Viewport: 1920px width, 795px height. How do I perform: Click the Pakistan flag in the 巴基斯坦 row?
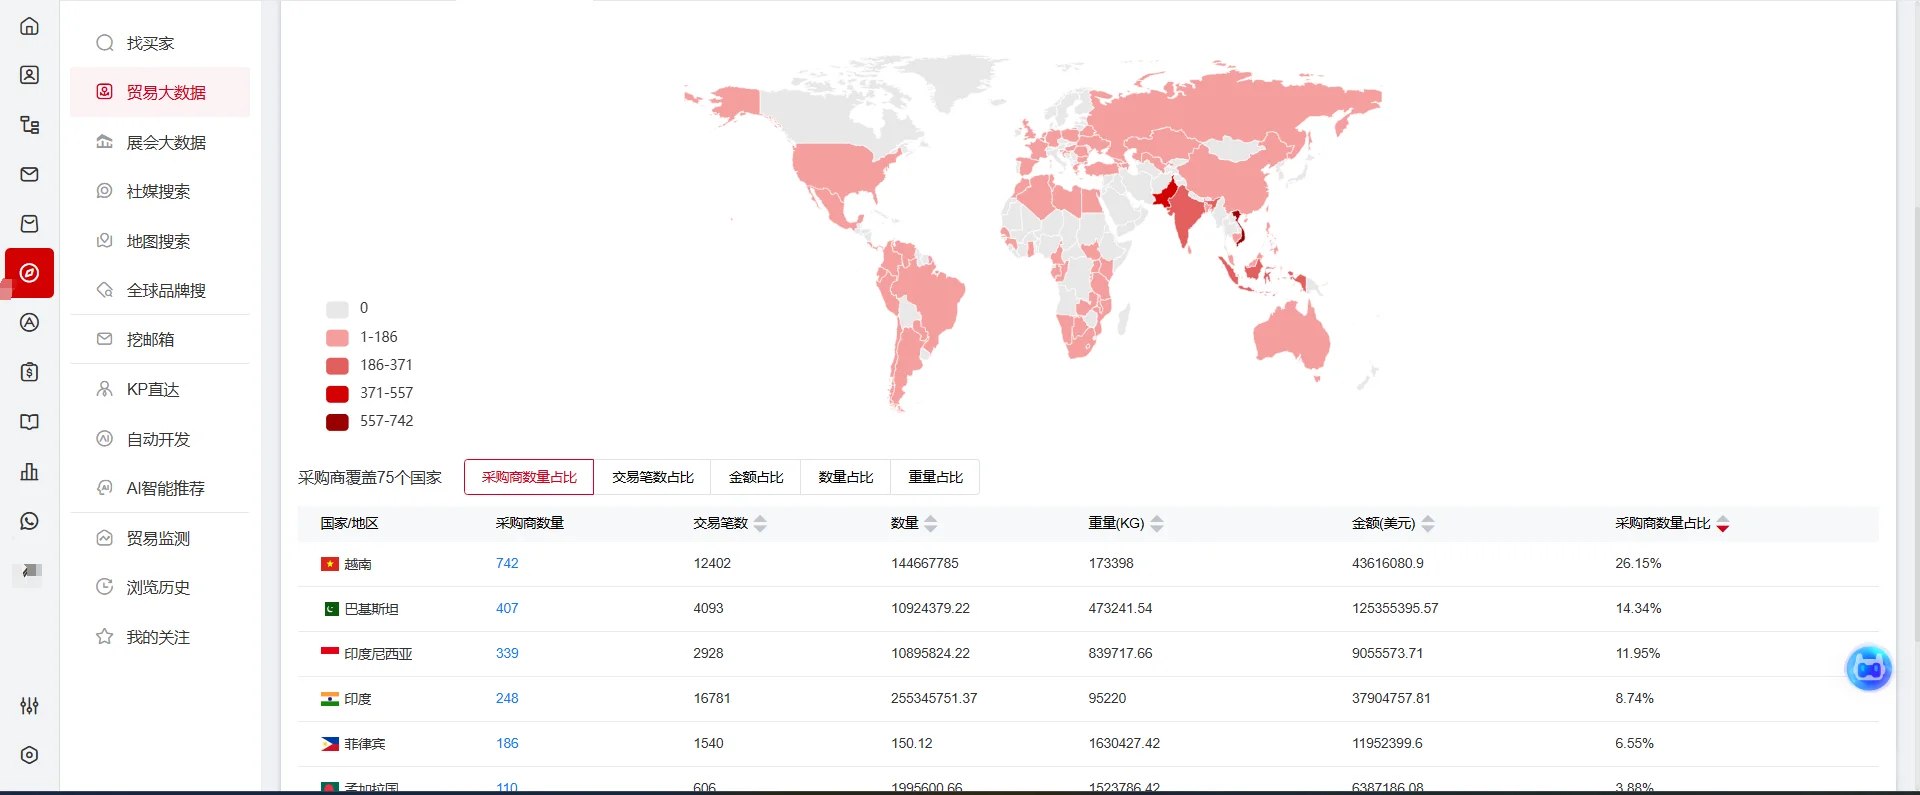[x=330, y=609]
